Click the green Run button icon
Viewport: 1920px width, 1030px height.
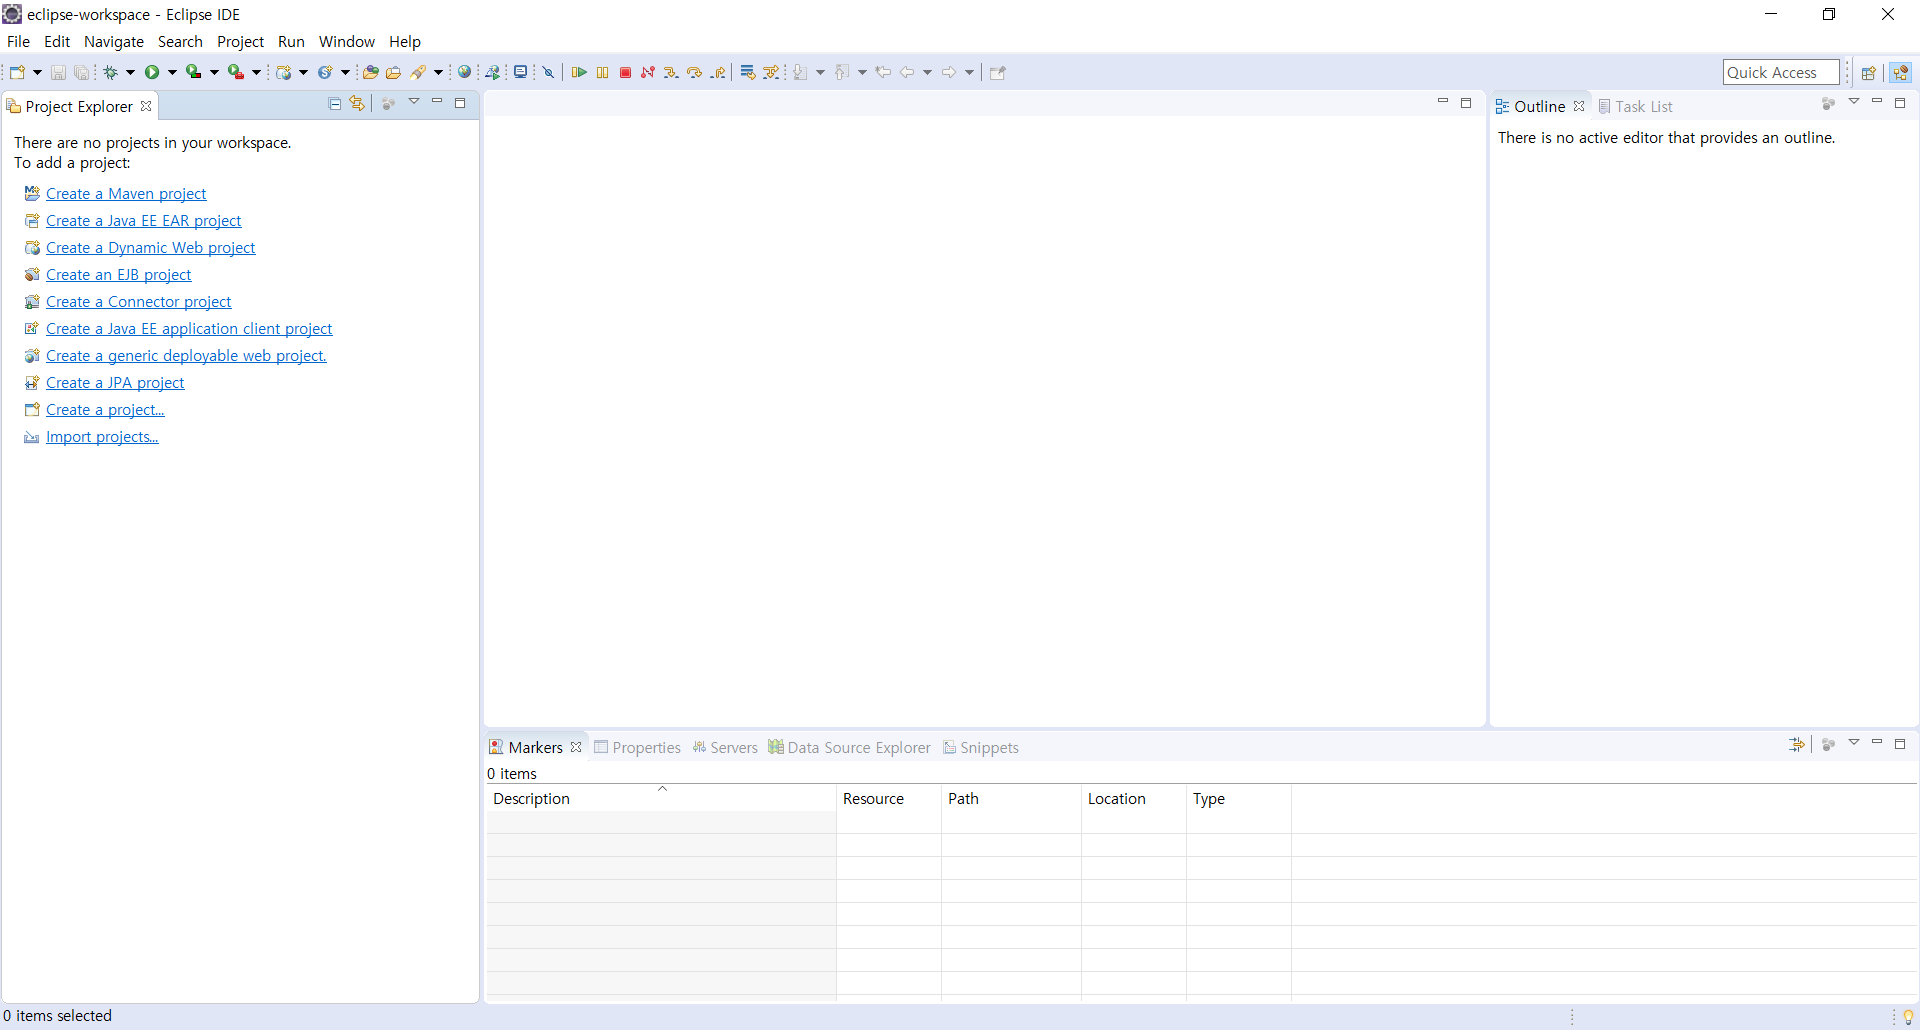pyautogui.click(x=152, y=72)
